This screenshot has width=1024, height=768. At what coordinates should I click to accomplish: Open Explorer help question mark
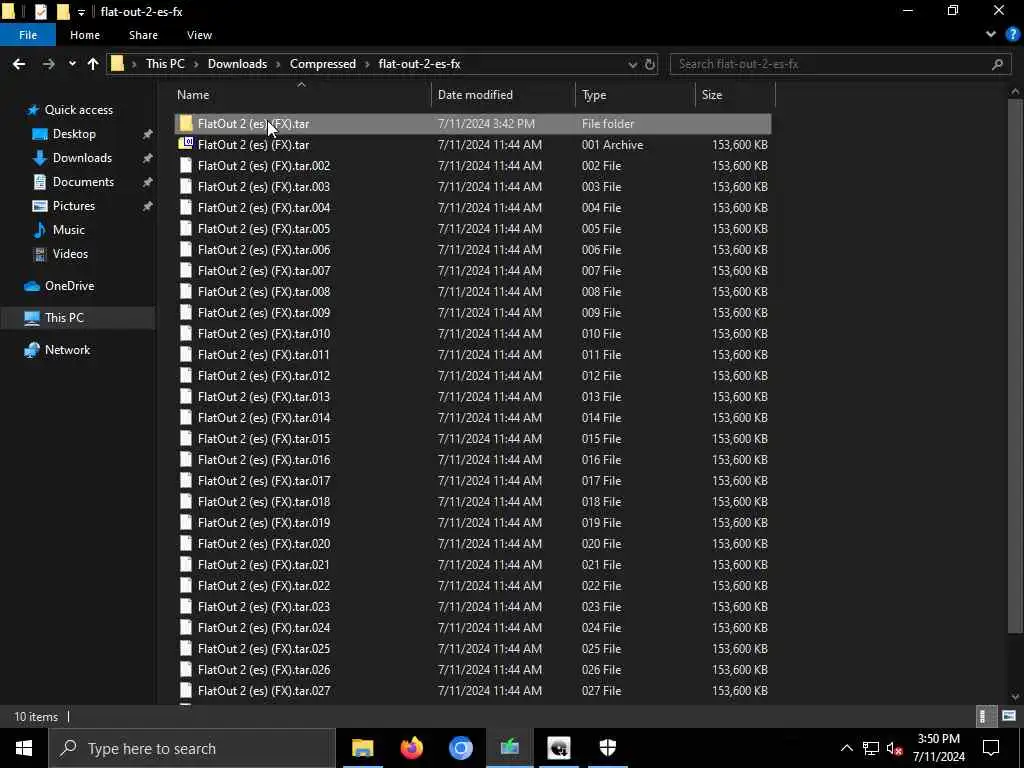click(x=1012, y=35)
